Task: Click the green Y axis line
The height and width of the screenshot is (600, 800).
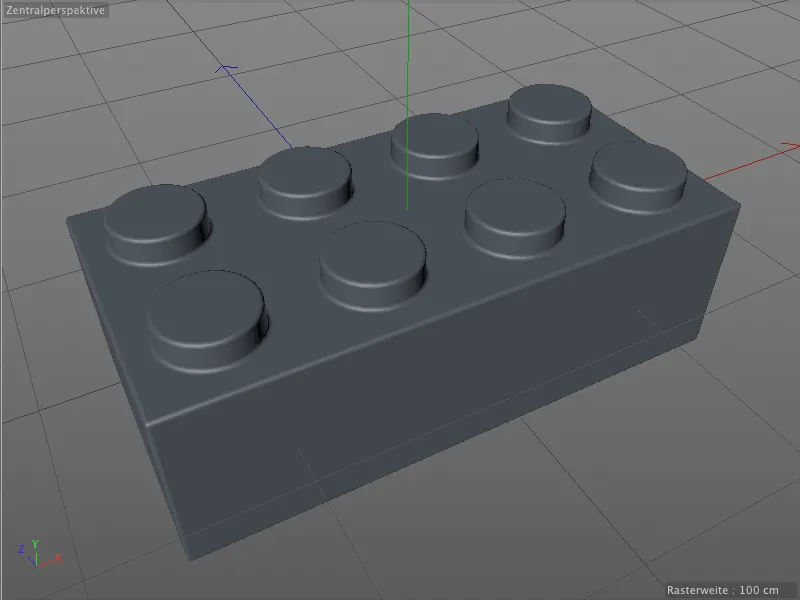Action: tap(407, 105)
